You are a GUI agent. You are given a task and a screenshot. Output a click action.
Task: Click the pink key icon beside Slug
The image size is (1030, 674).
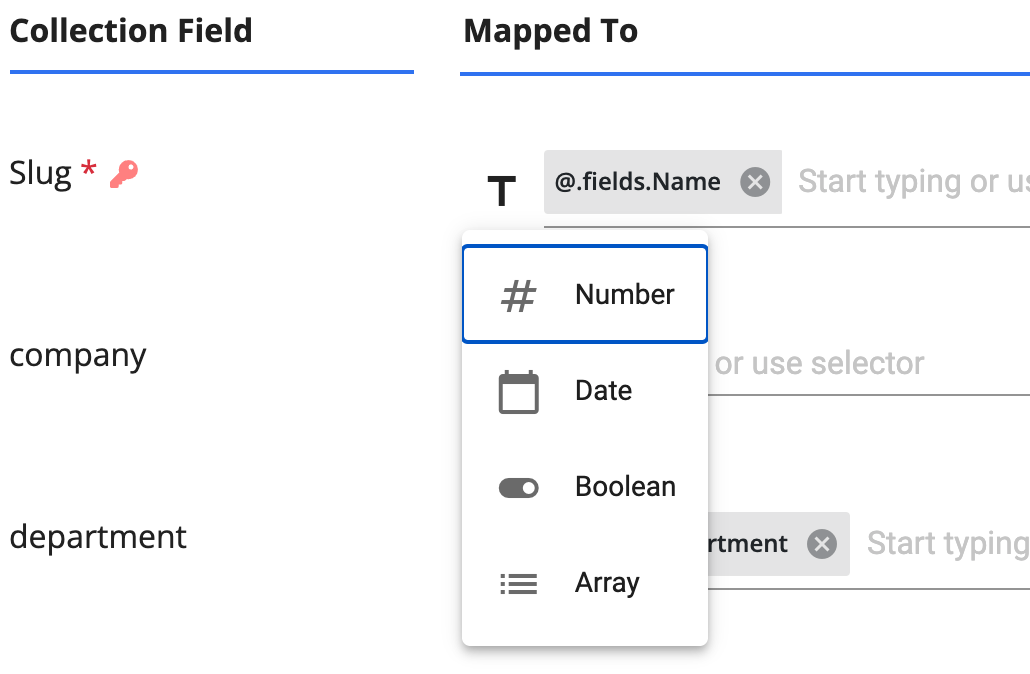tap(123, 174)
